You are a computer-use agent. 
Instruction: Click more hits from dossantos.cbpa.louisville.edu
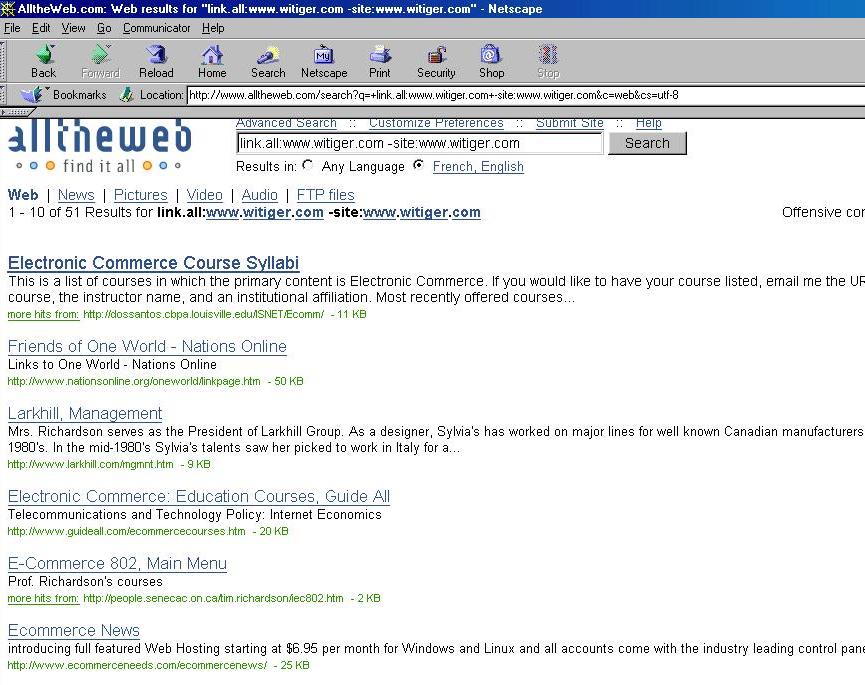click(44, 314)
